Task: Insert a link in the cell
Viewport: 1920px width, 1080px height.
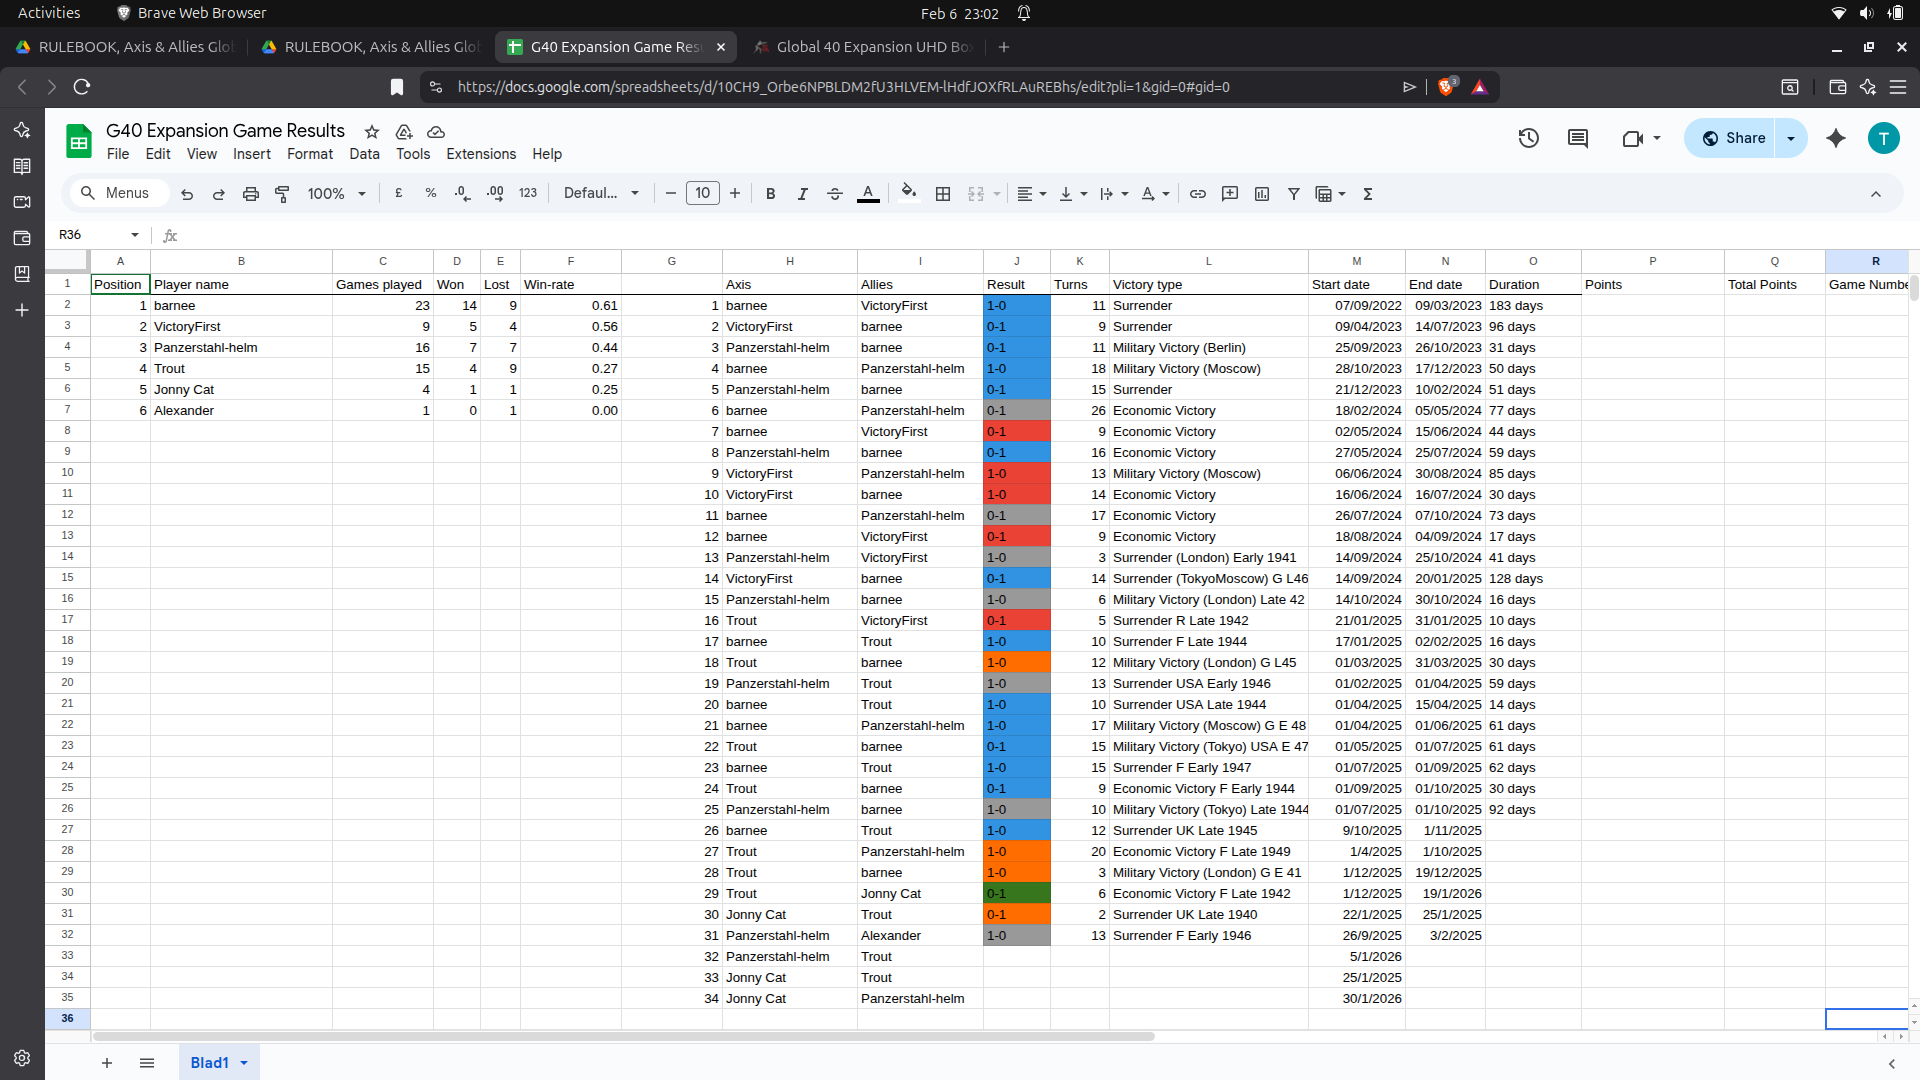Action: [1198, 193]
